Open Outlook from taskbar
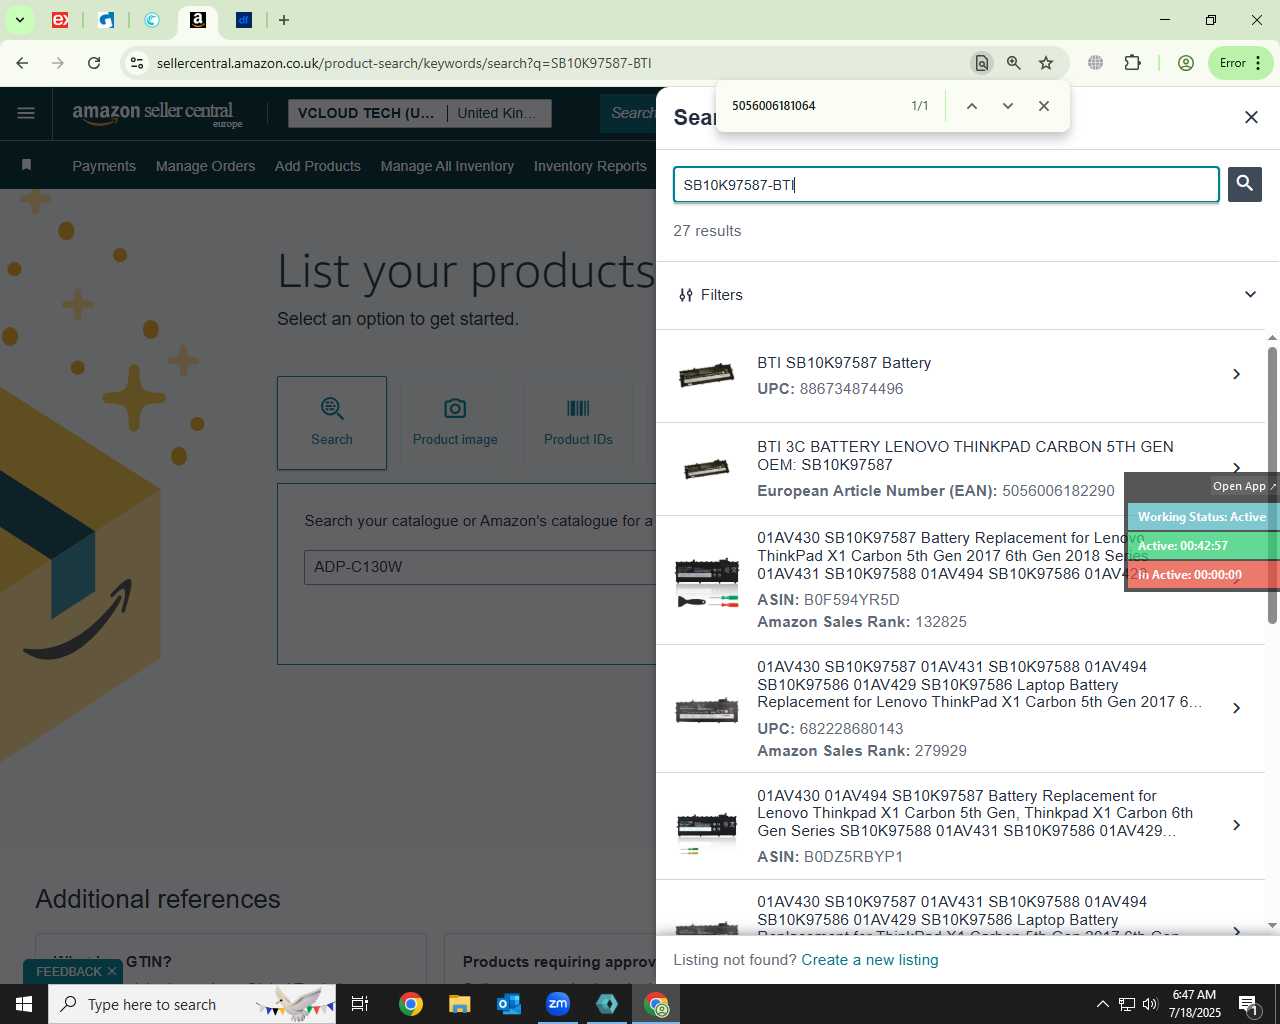 [509, 1004]
